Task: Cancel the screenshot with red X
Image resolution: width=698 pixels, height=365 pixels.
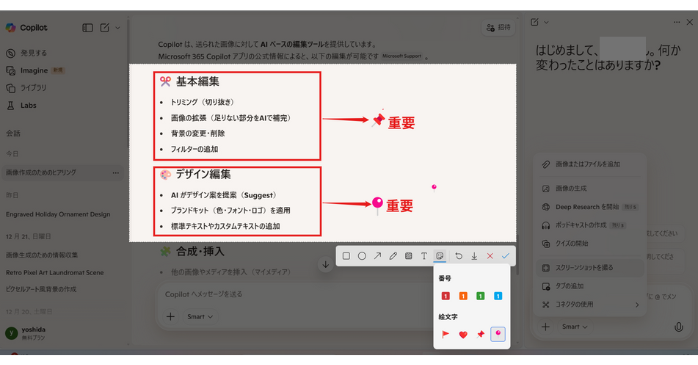Action: [490, 256]
